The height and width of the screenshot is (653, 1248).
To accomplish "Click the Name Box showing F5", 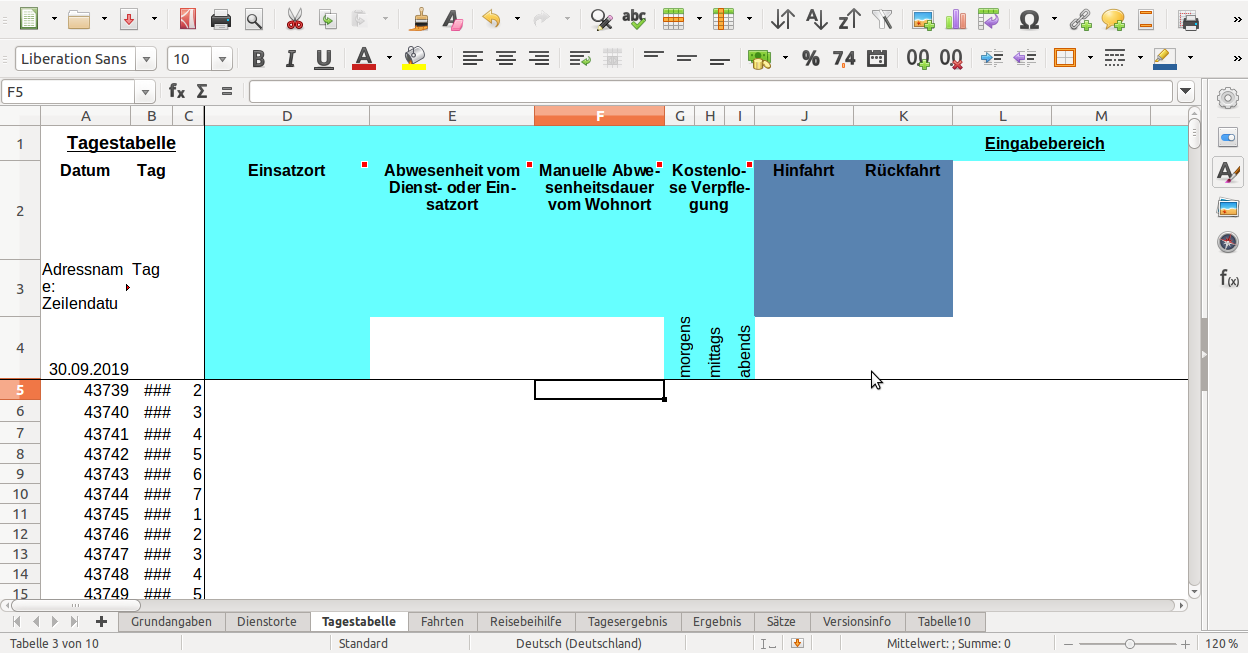I will pyautogui.click(x=67, y=92).
